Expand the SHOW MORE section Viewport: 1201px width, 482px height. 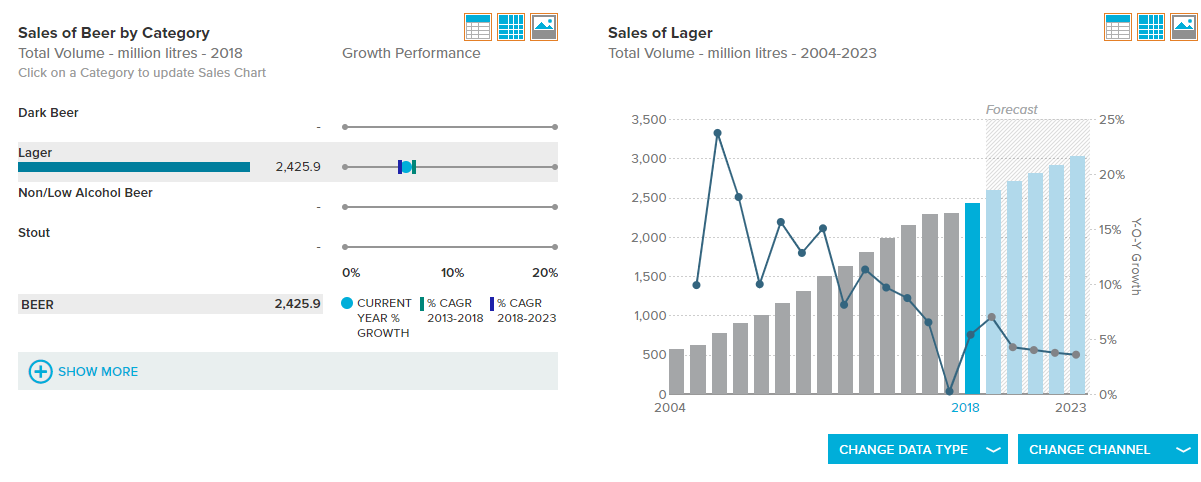click(288, 371)
